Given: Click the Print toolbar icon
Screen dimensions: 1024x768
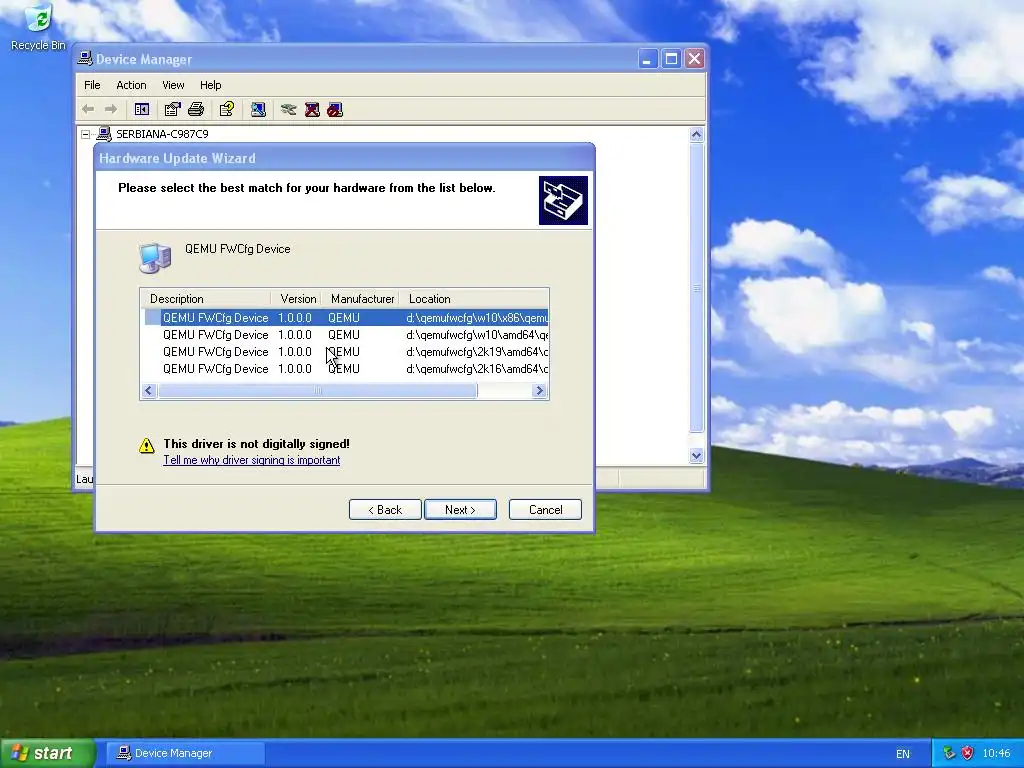Looking at the screenshot, I should [196, 110].
